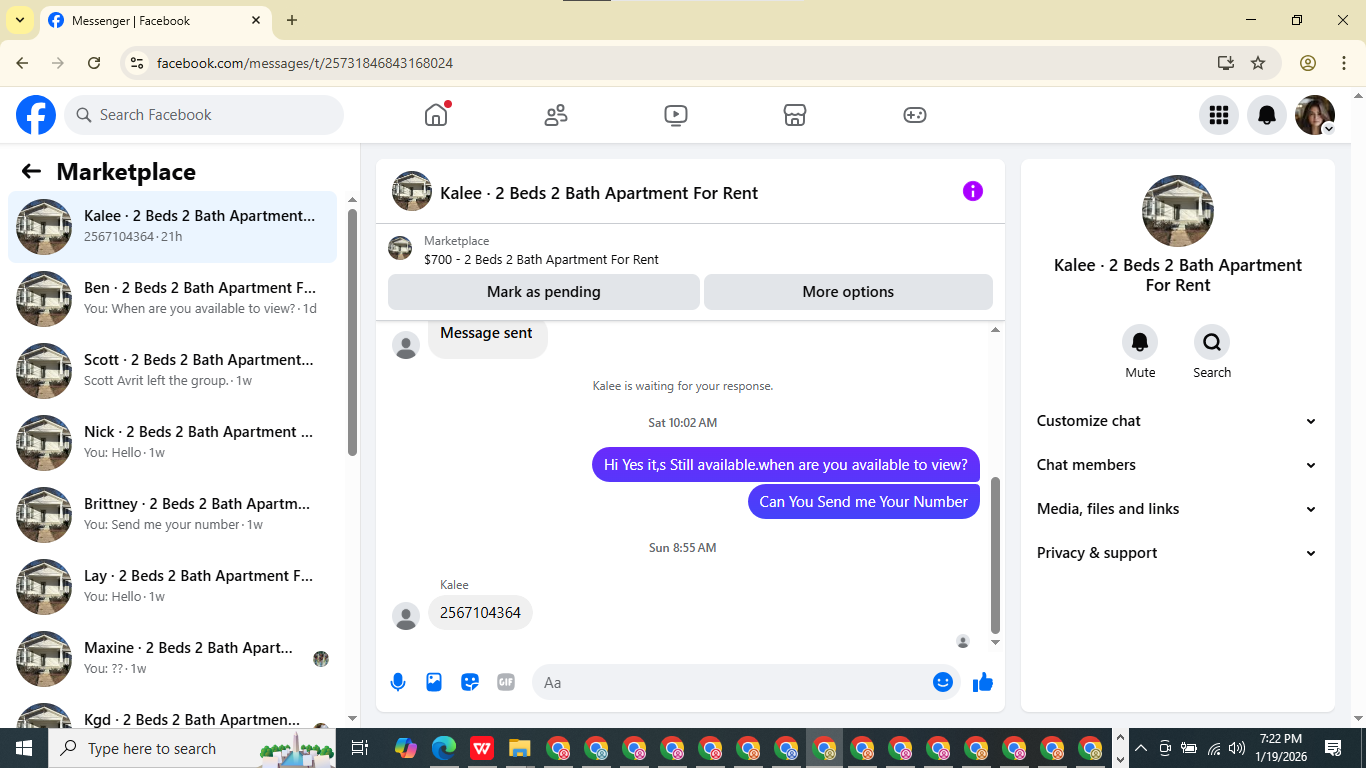The width and height of the screenshot is (1366, 768).
Task: Click the 2567104364 message bubble
Action: (480, 613)
